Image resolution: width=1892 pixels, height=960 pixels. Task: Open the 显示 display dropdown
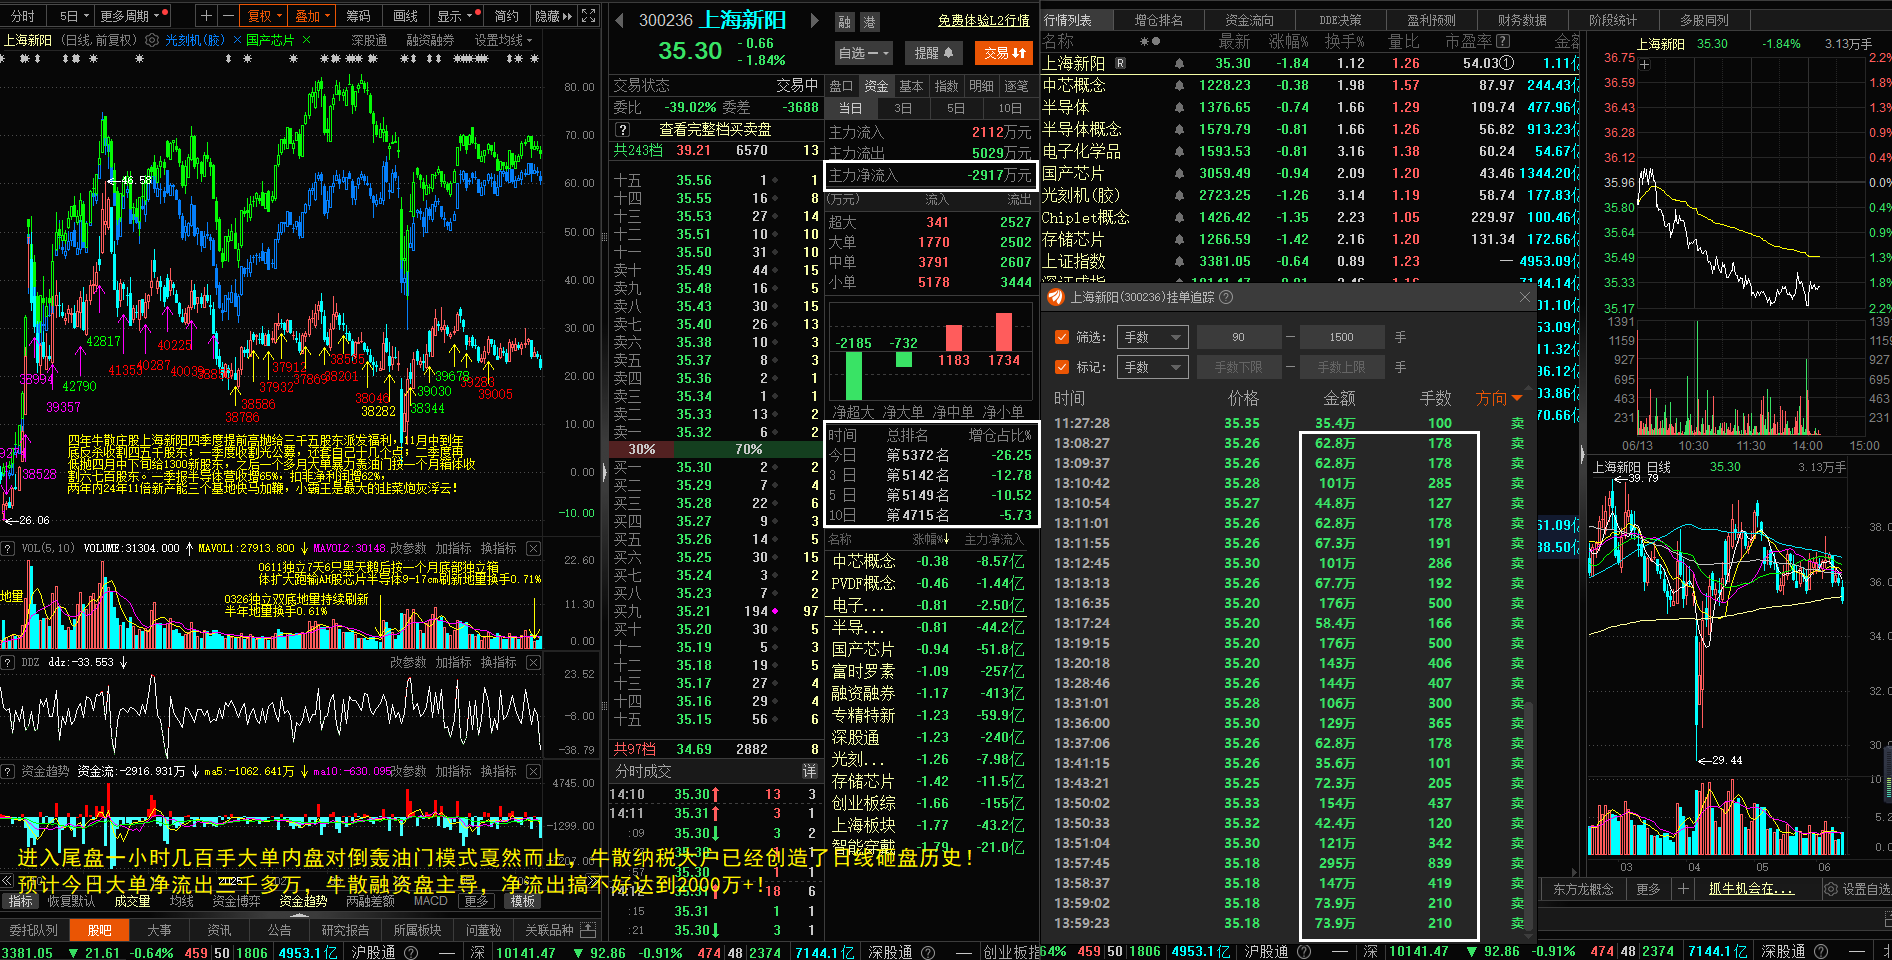(x=456, y=16)
